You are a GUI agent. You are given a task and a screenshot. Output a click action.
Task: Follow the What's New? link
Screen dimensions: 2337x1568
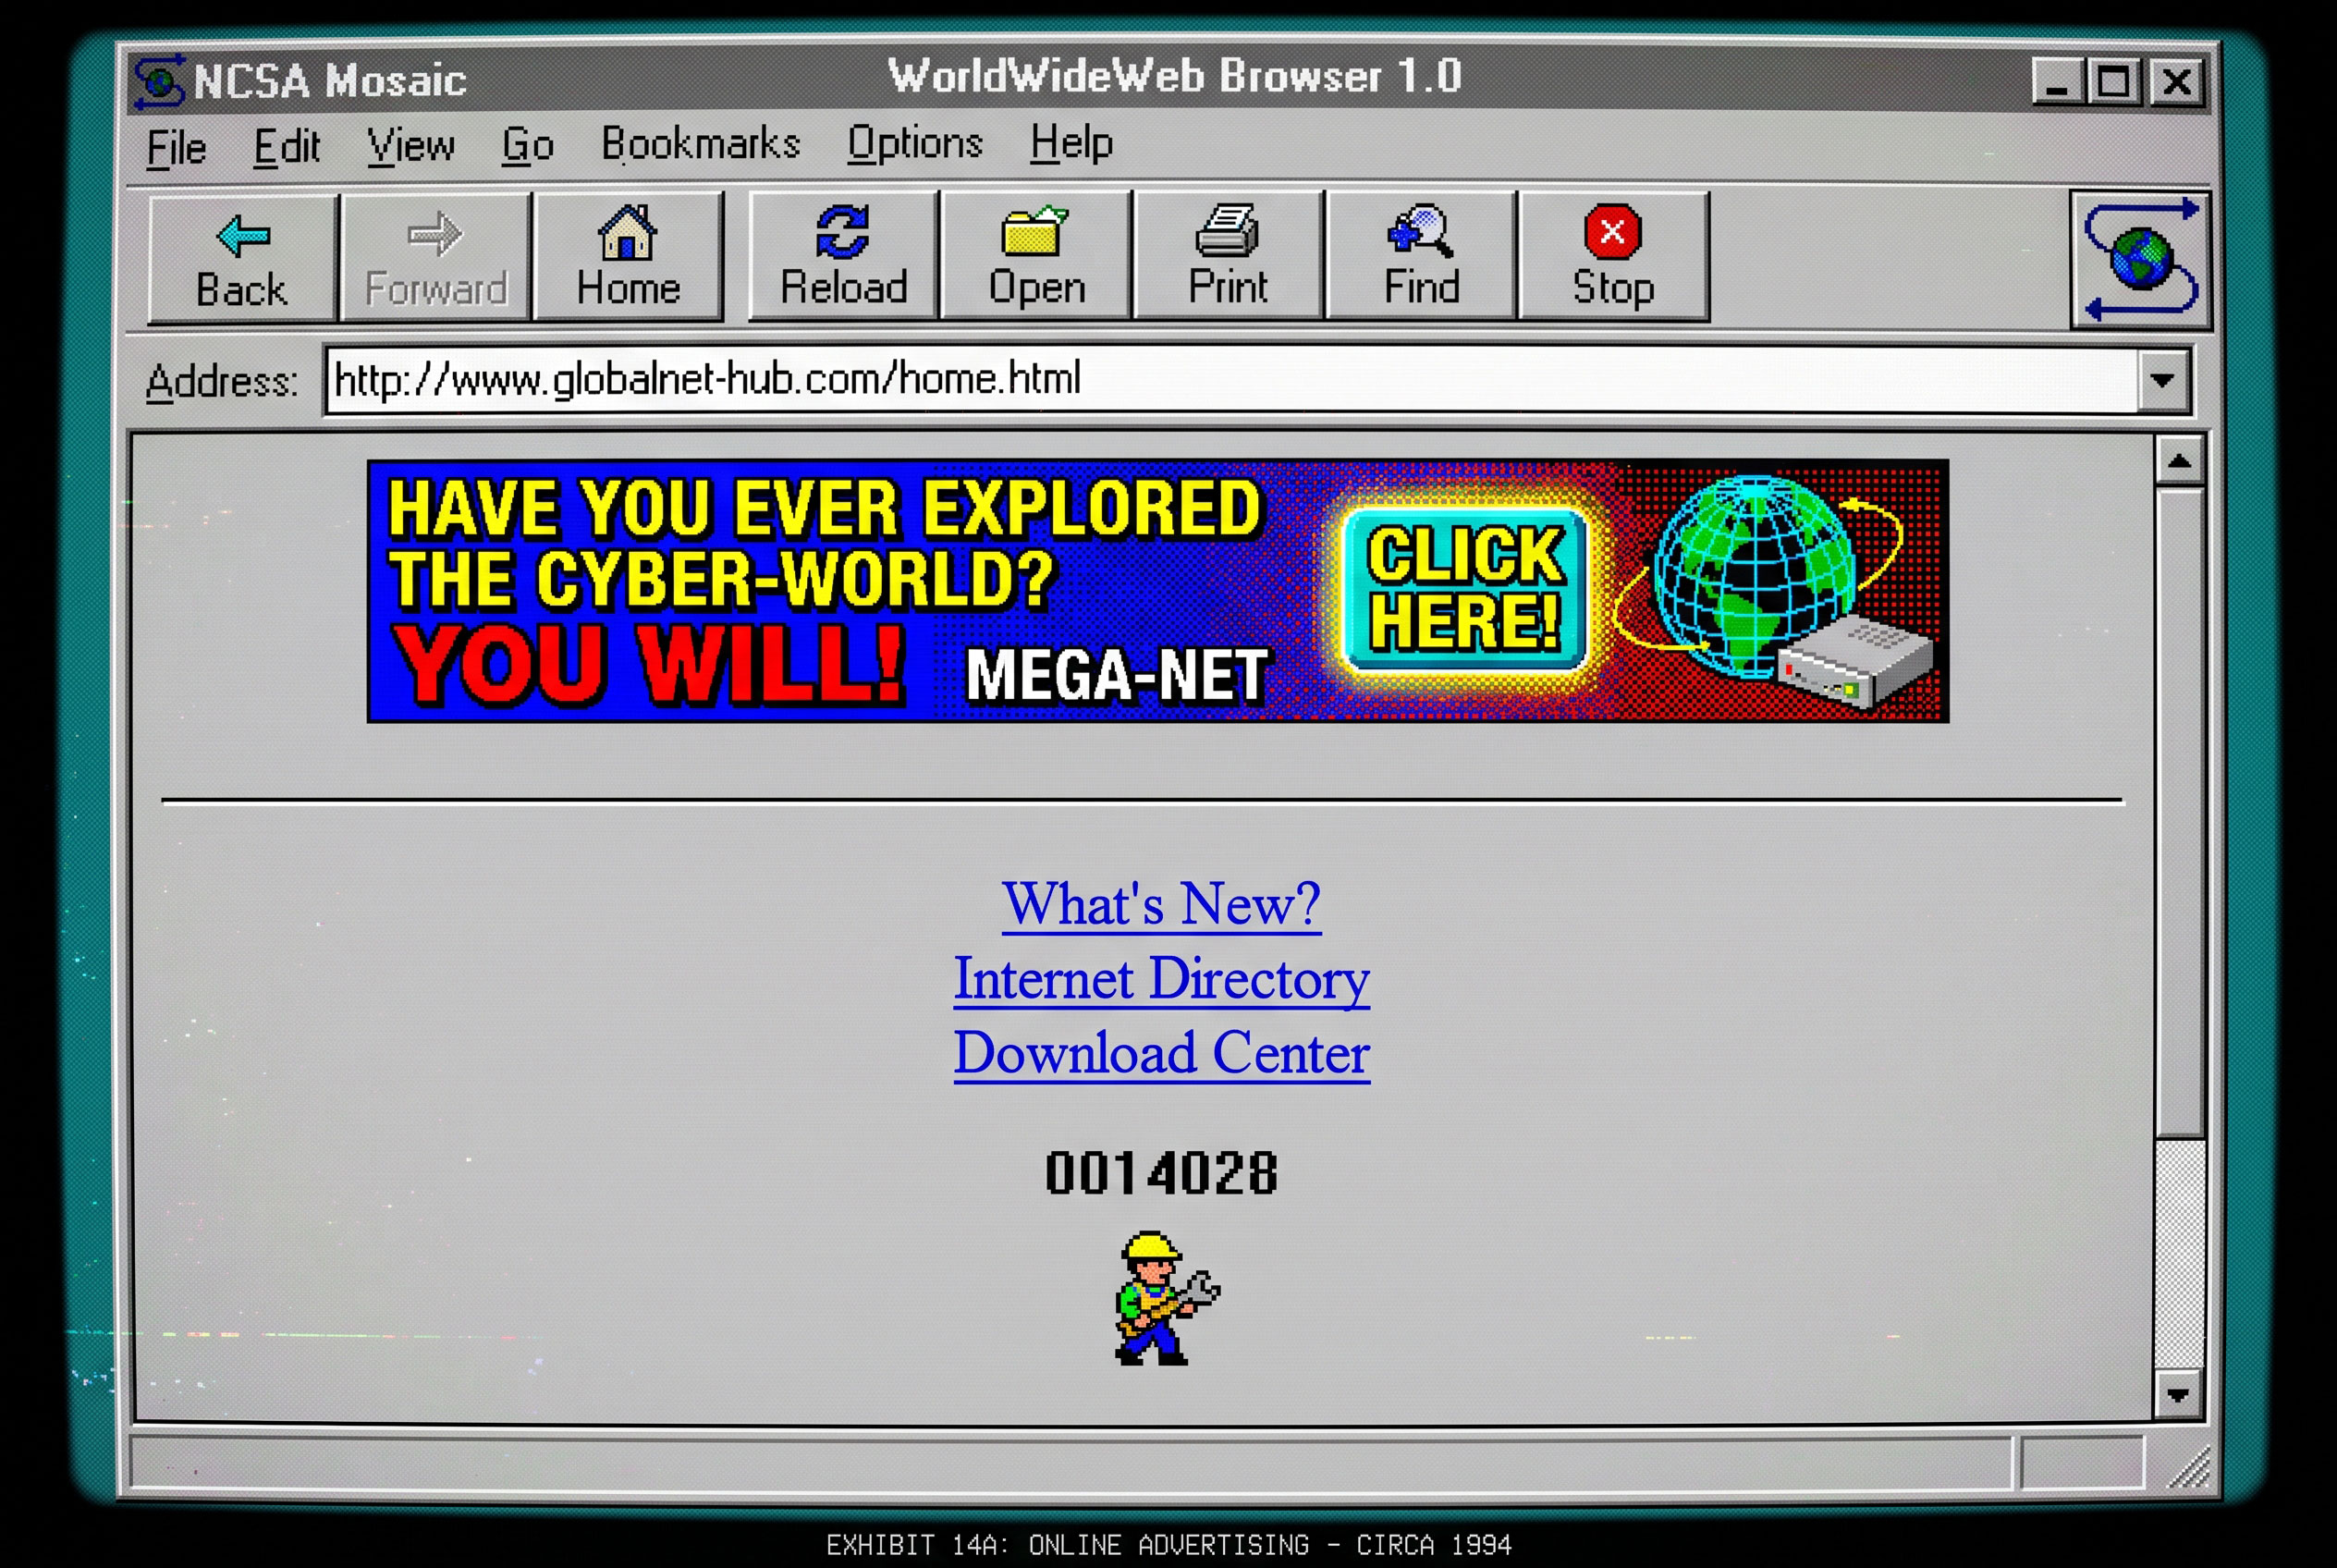(x=1161, y=905)
